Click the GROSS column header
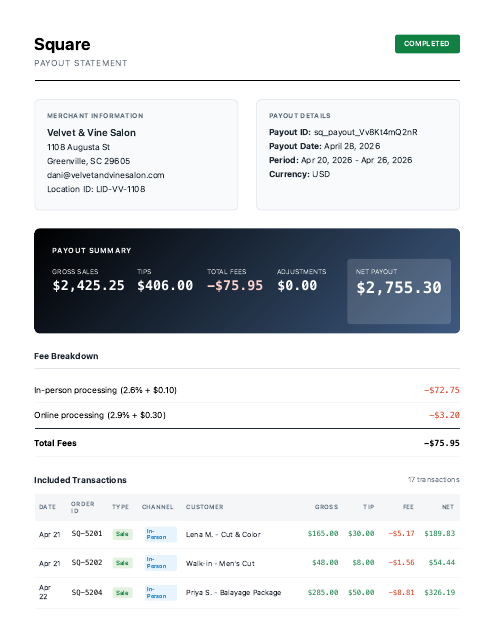 [x=326, y=507]
